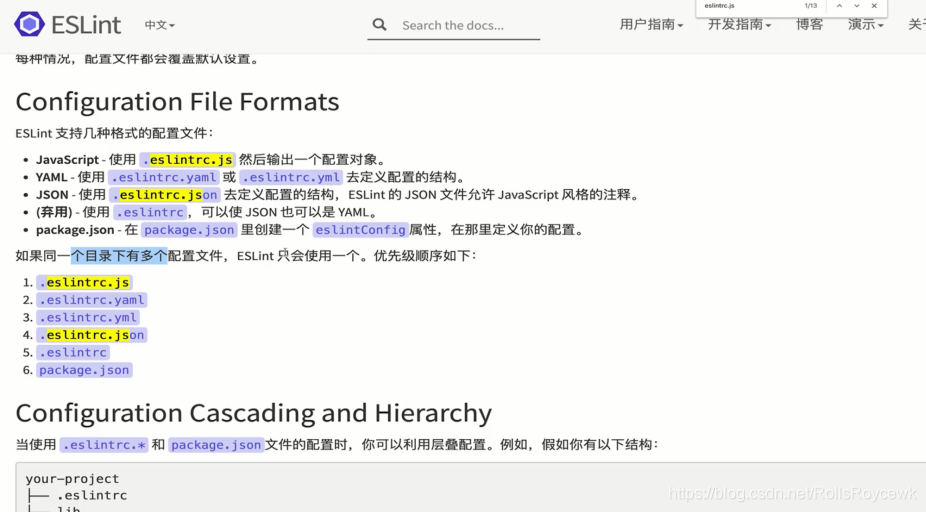Click priority item 5 .eslintrc
This screenshot has height=512, width=926.
(x=73, y=353)
